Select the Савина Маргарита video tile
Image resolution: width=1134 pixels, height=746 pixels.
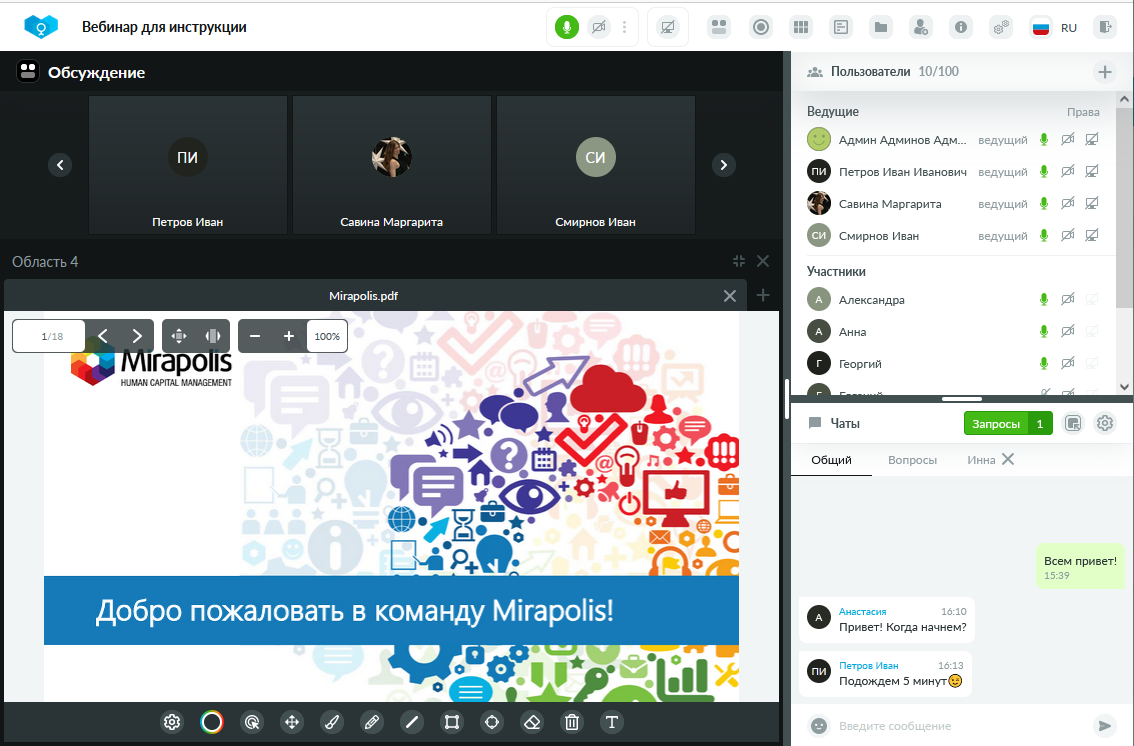392,165
